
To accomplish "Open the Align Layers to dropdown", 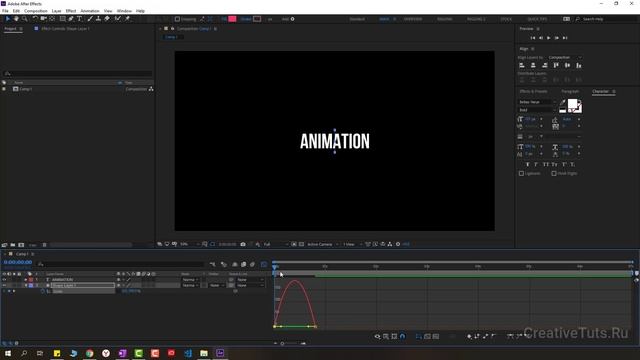I will click(565, 58).
